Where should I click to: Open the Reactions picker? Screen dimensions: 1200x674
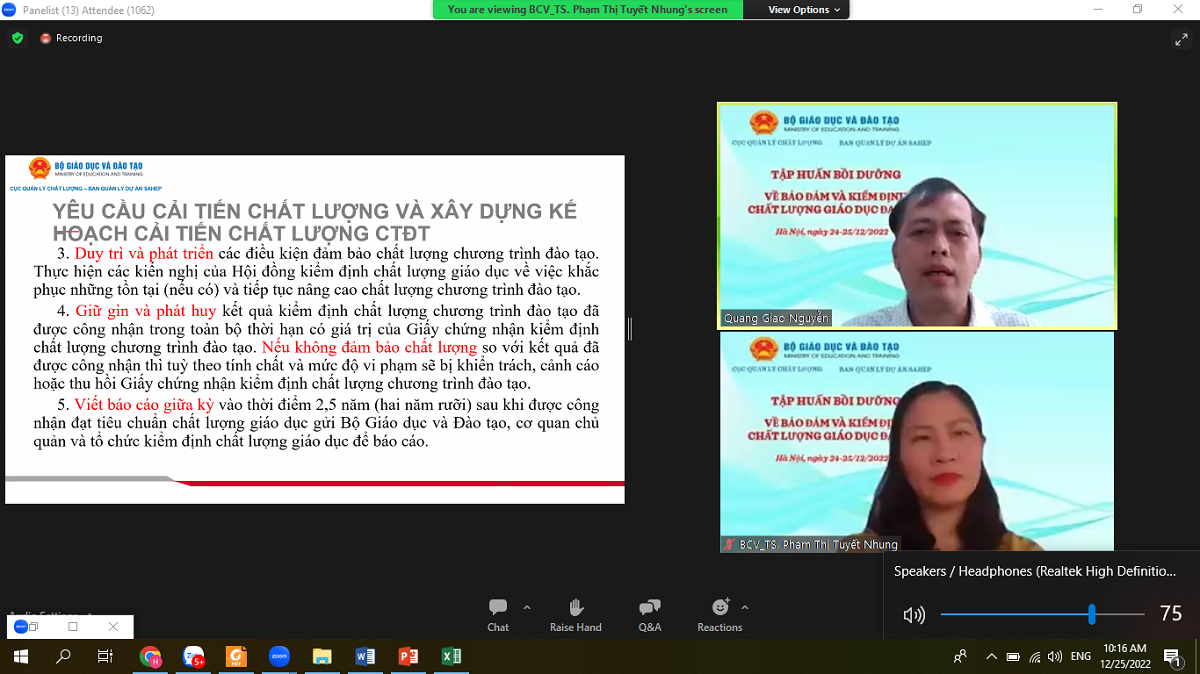tap(720, 614)
